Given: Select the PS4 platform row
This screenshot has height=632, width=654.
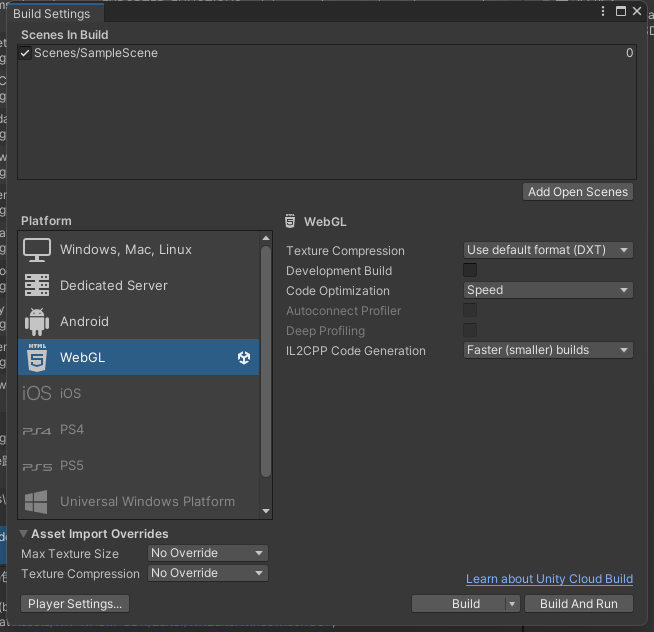Looking at the screenshot, I should [139, 430].
